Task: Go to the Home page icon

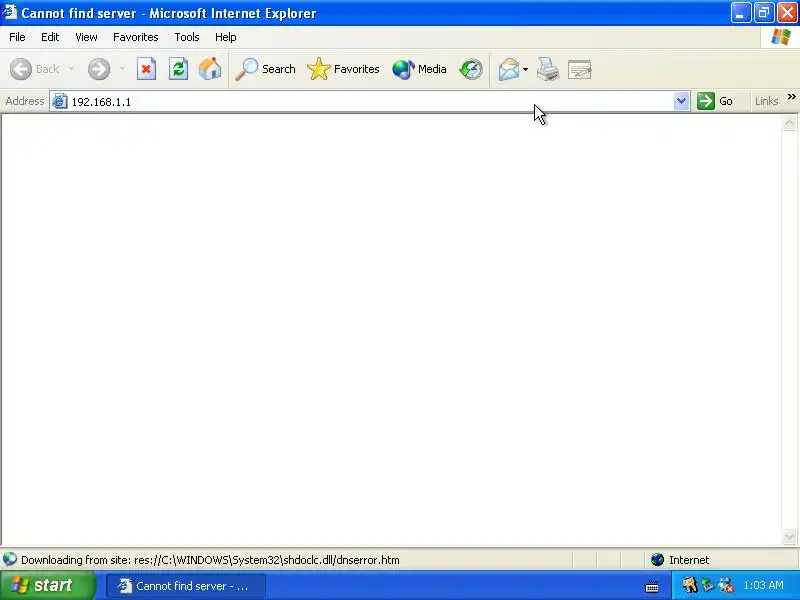Action: coord(210,69)
